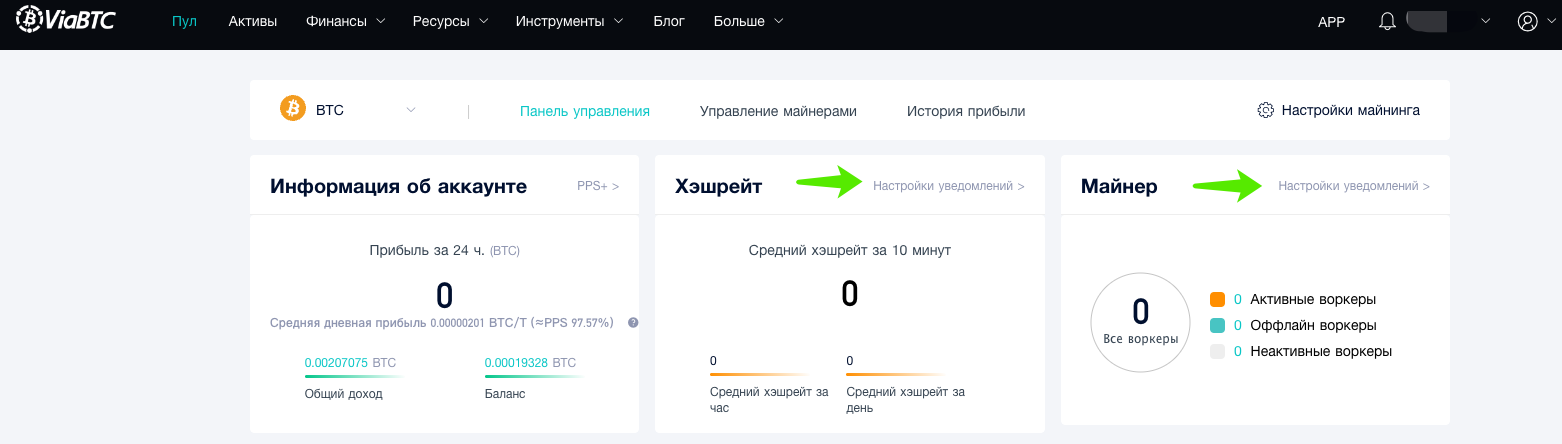
Task: Open the BTC coin selector dropdown
Action: coord(348,110)
